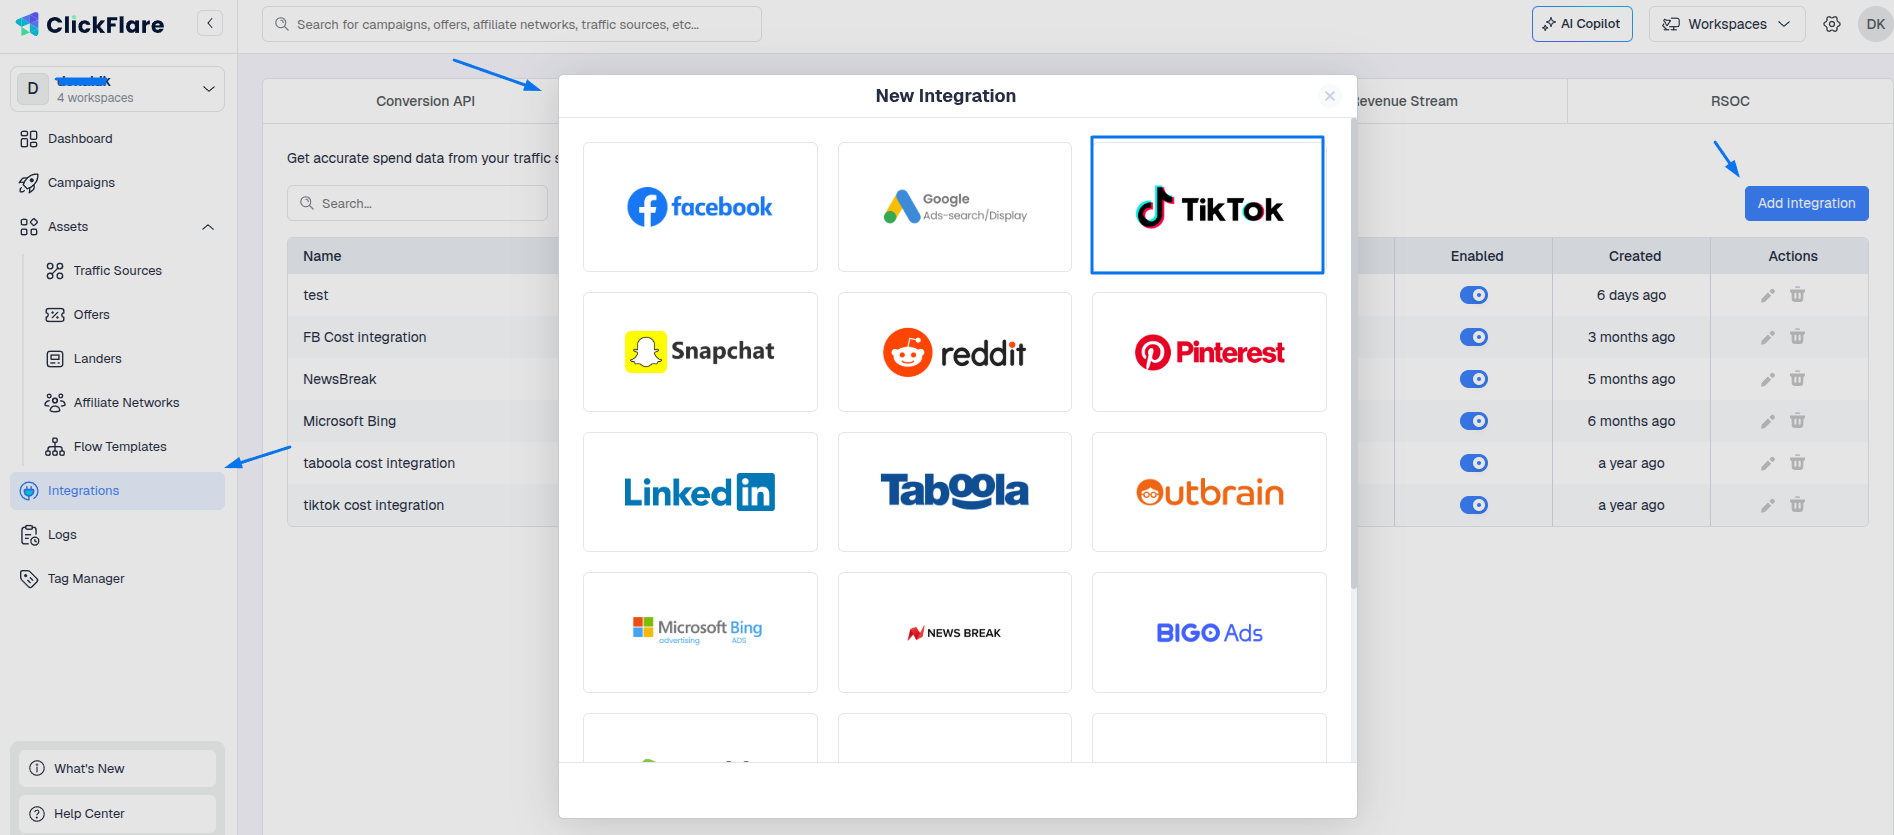Select the BIGO Ads integration card
Viewport: 1894px width, 835px height.
point(1209,632)
